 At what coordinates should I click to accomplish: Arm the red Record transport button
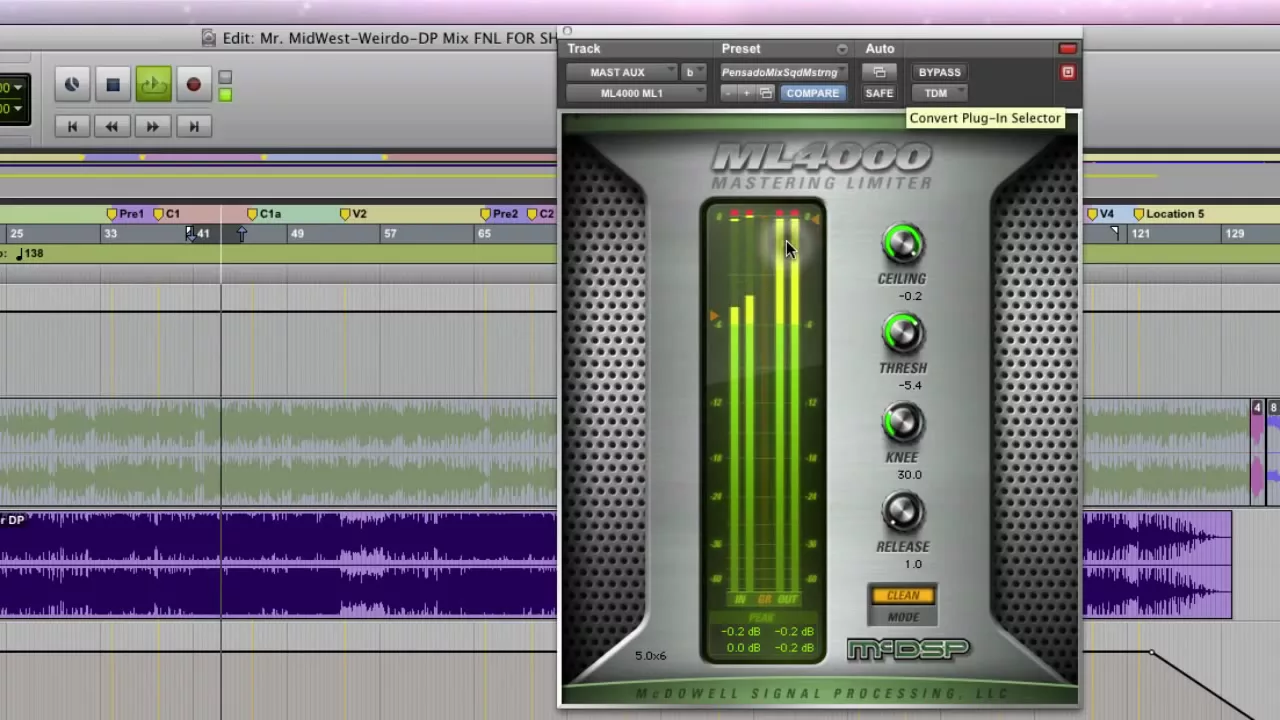point(194,85)
